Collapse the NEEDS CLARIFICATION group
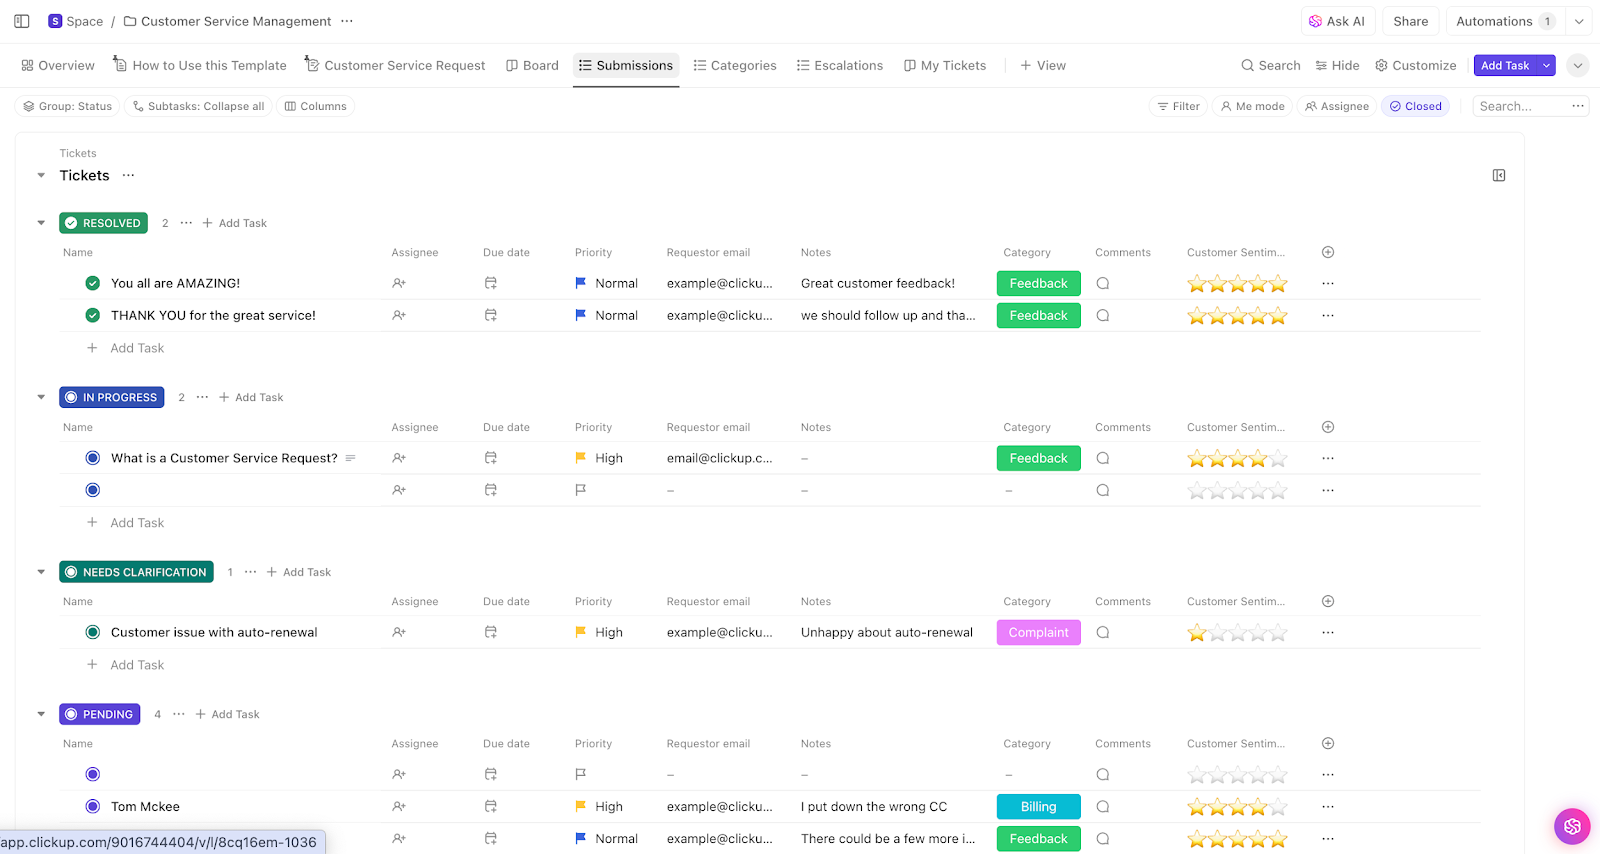The width and height of the screenshot is (1600, 854). coord(41,572)
